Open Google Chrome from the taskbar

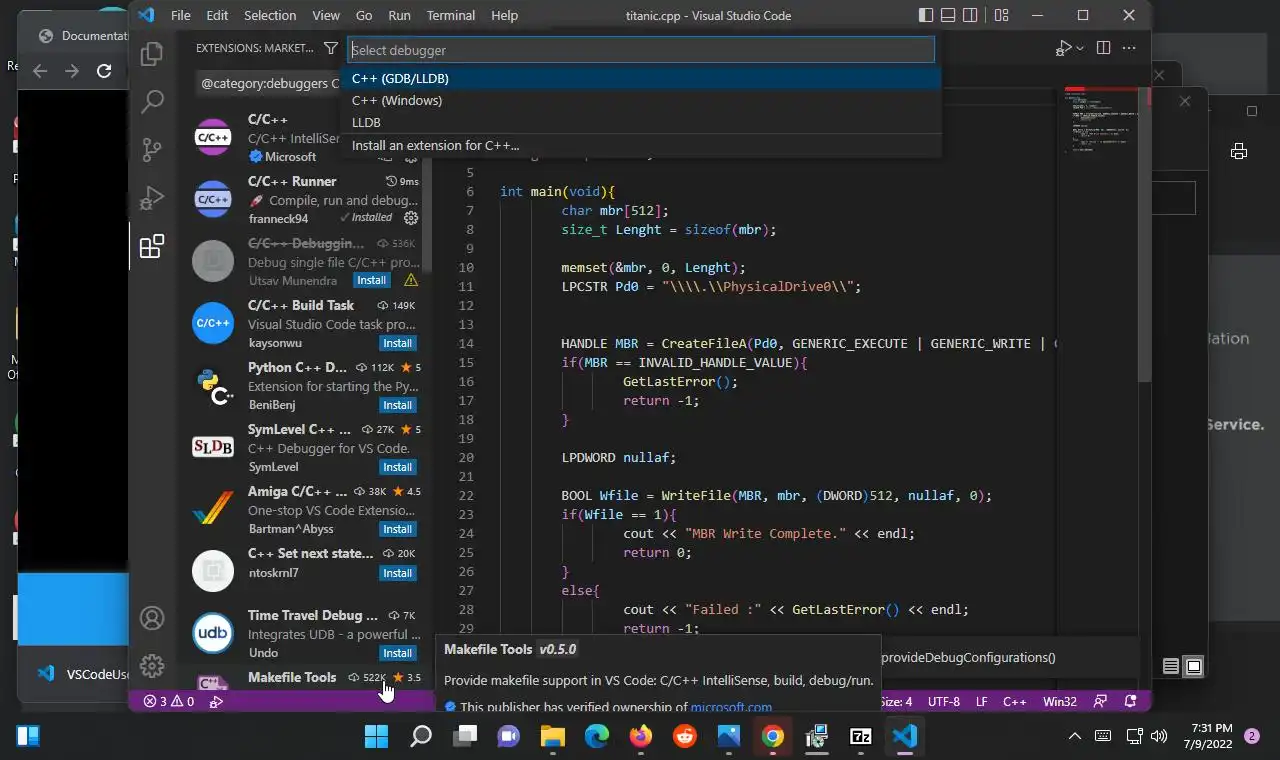pyautogui.click(x=772, y=737)
